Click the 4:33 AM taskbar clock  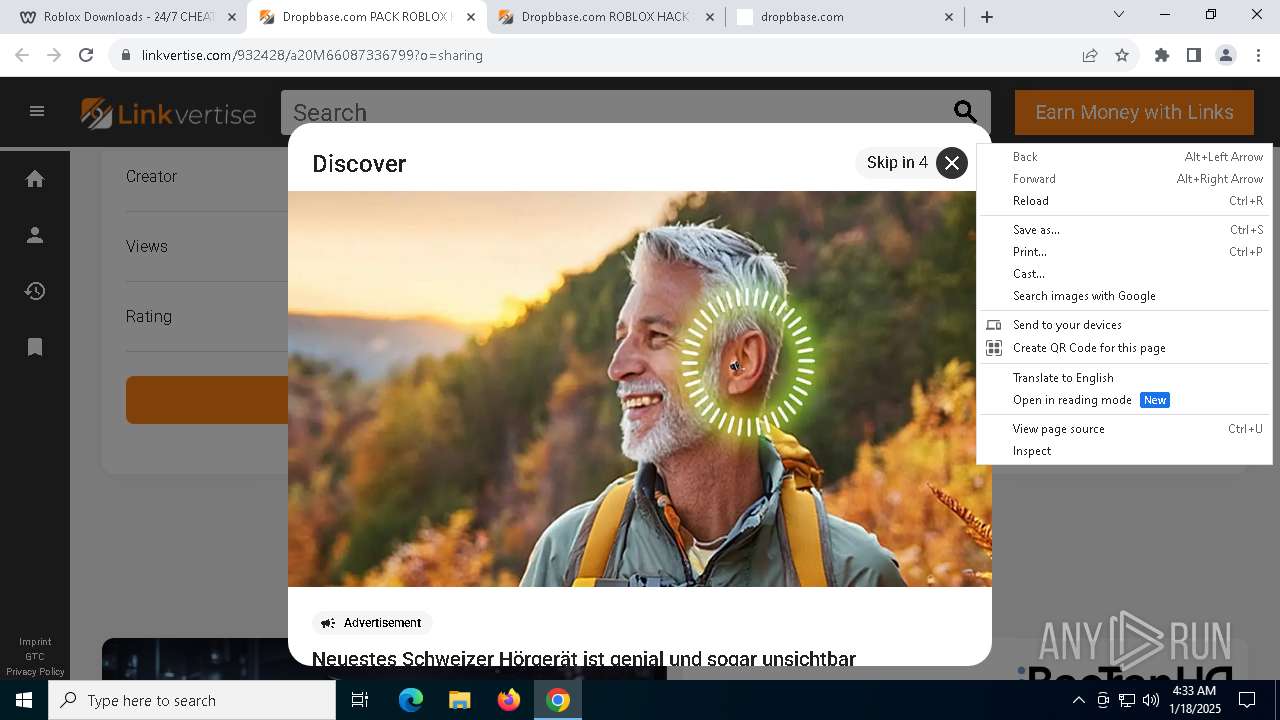(1194, 700)
